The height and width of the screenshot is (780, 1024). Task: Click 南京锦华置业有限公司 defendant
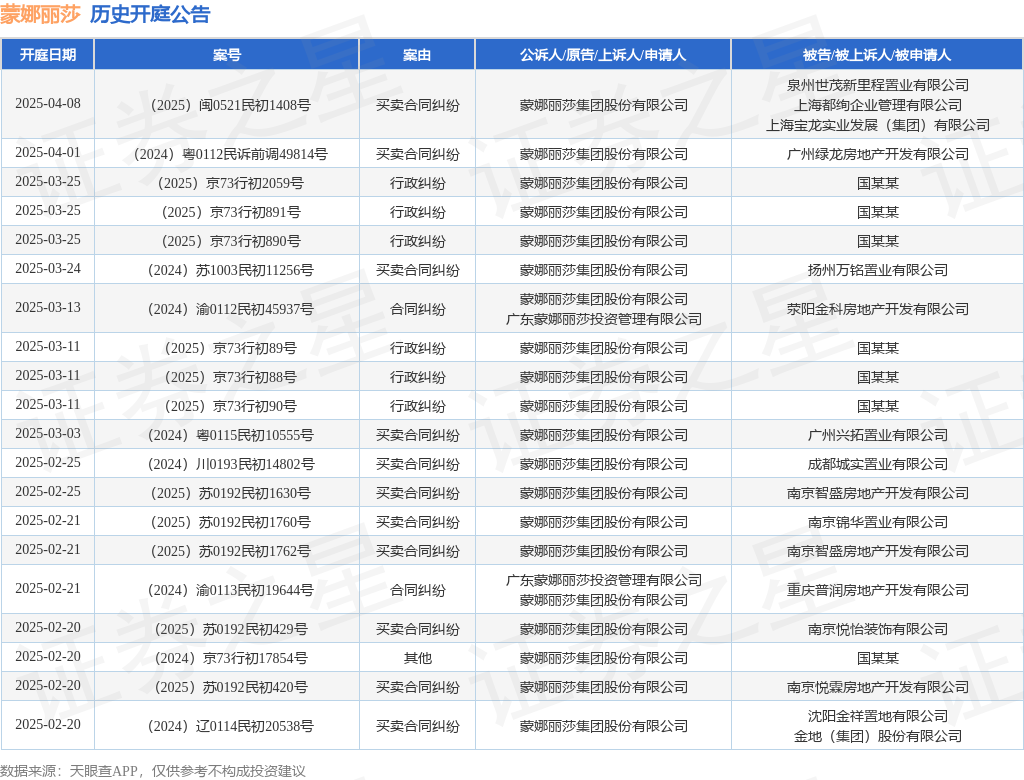tap(878, 522)
